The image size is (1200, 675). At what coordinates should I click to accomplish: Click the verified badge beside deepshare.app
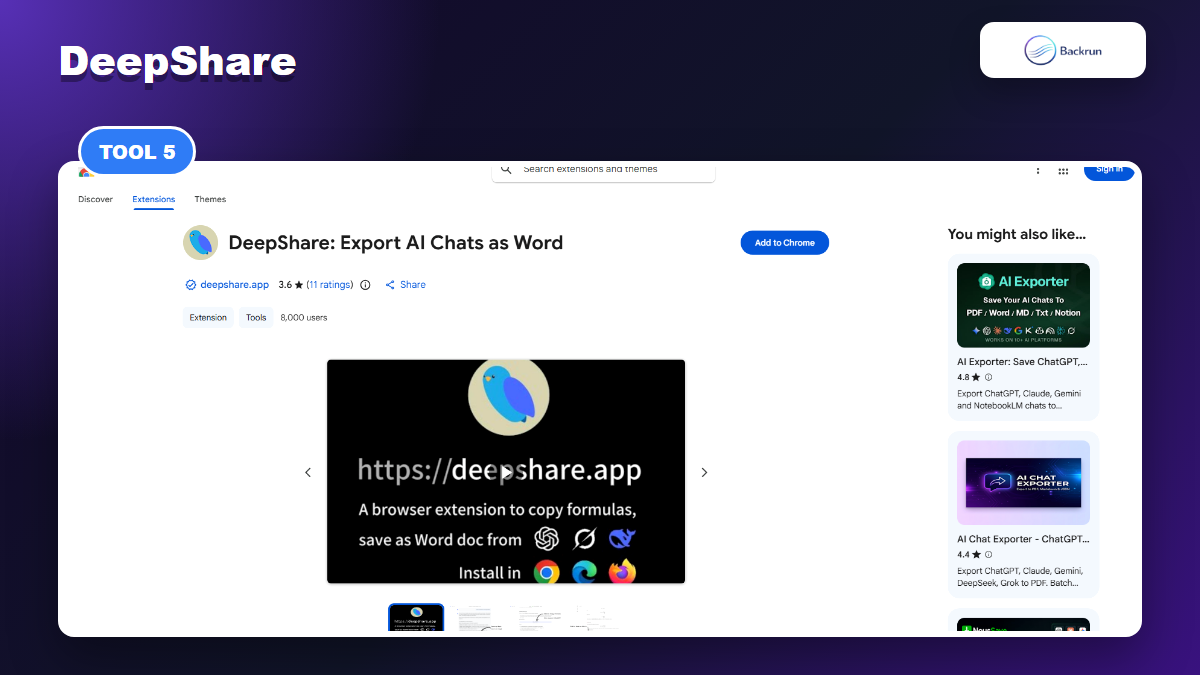click(x=190, y=285)
